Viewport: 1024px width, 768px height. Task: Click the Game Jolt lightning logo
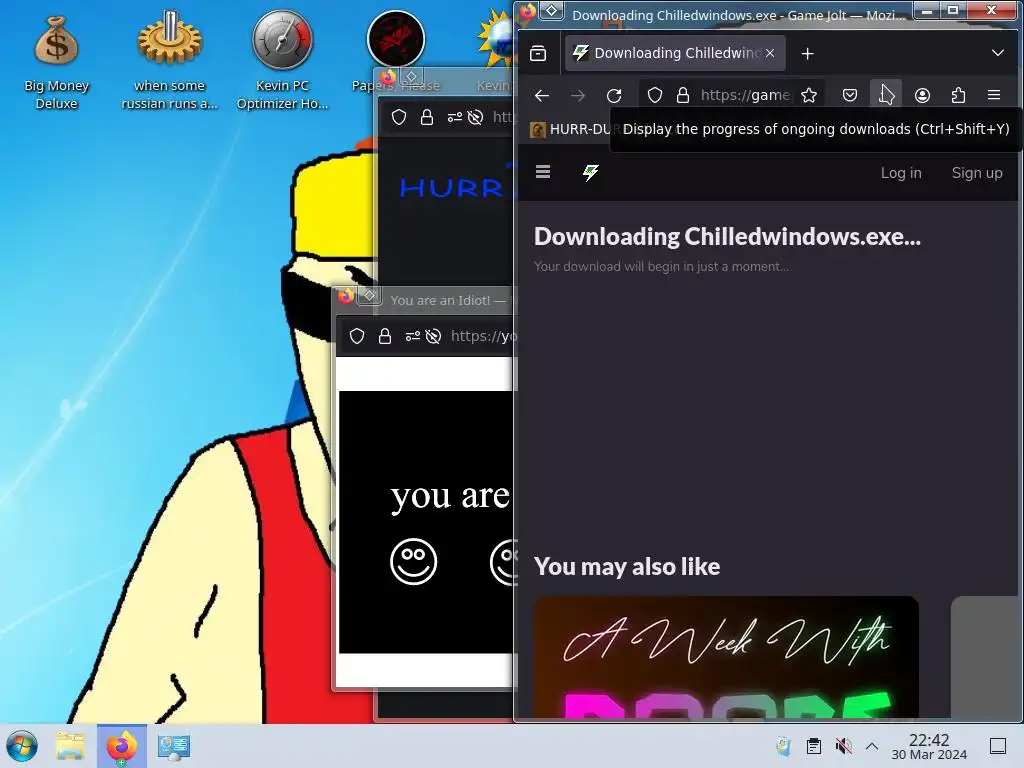click(x=591, y=172)
